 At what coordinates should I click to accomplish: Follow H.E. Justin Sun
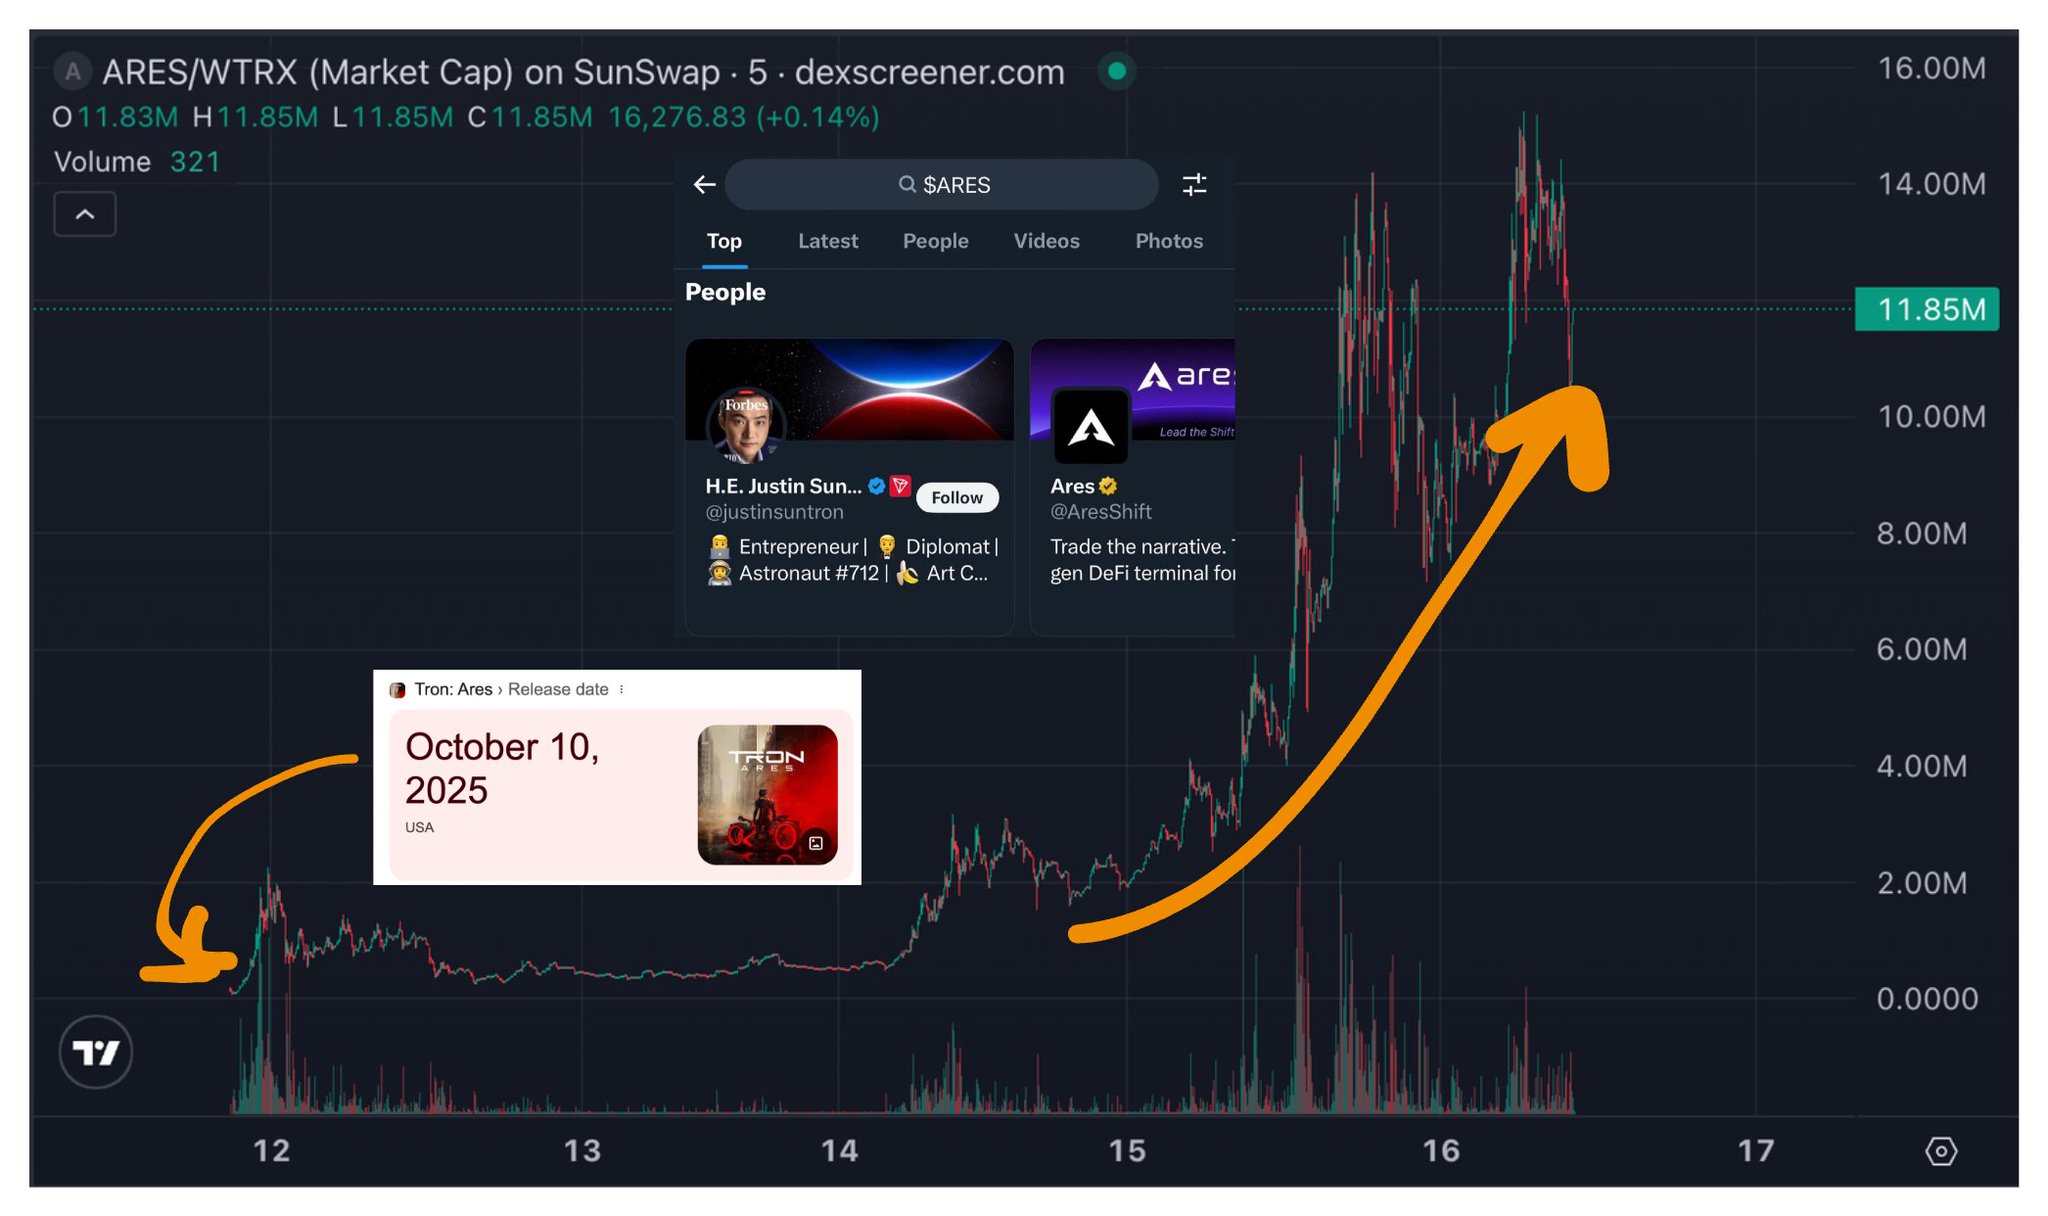coord(956,498)
